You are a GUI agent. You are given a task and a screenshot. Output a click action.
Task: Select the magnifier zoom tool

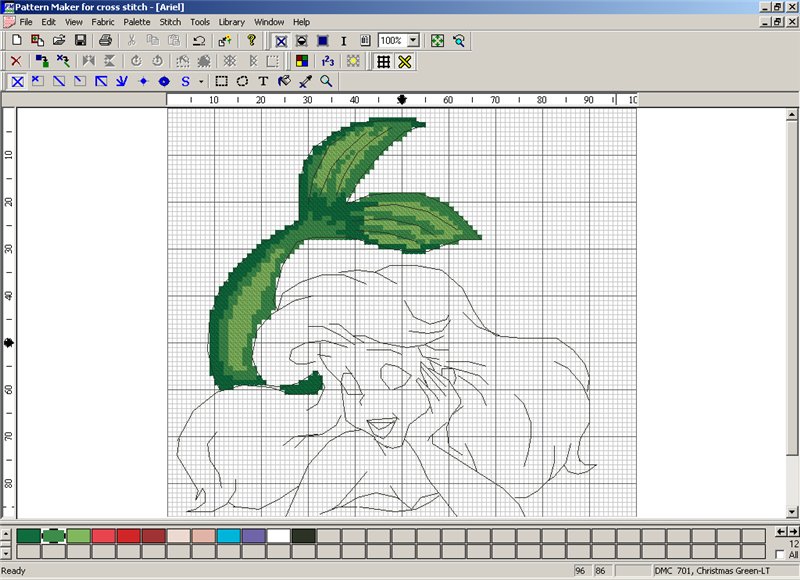click(326, 81)
